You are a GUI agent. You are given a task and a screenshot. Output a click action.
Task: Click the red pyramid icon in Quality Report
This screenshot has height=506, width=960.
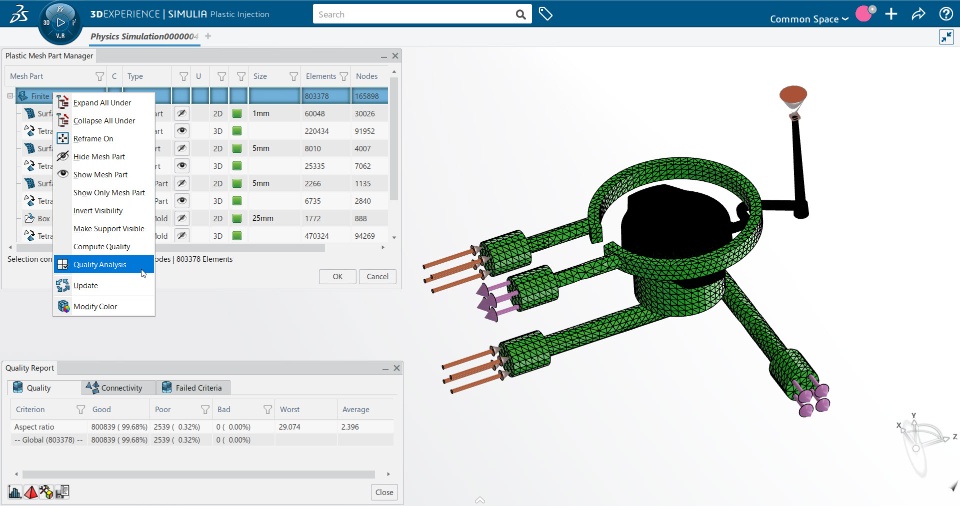tap(30, 491)
